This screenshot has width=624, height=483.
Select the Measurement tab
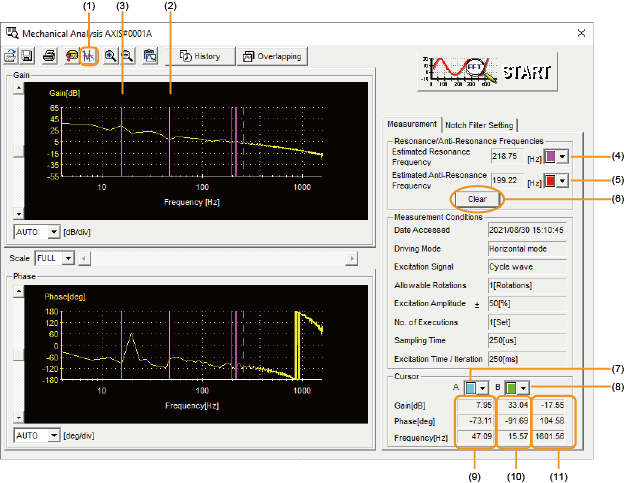coord(412,125)
